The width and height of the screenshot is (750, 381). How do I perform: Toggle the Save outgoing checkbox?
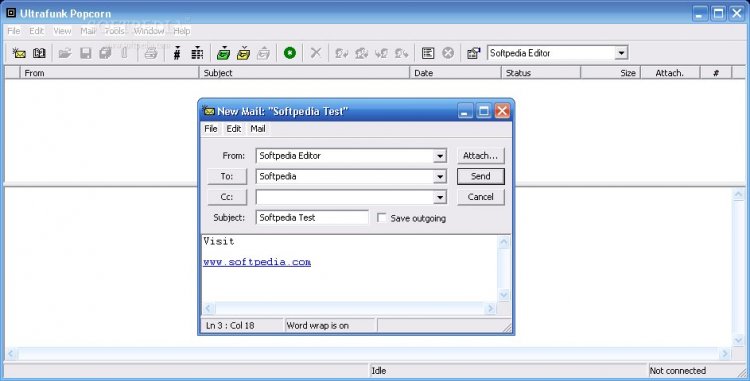click(381, 218)
